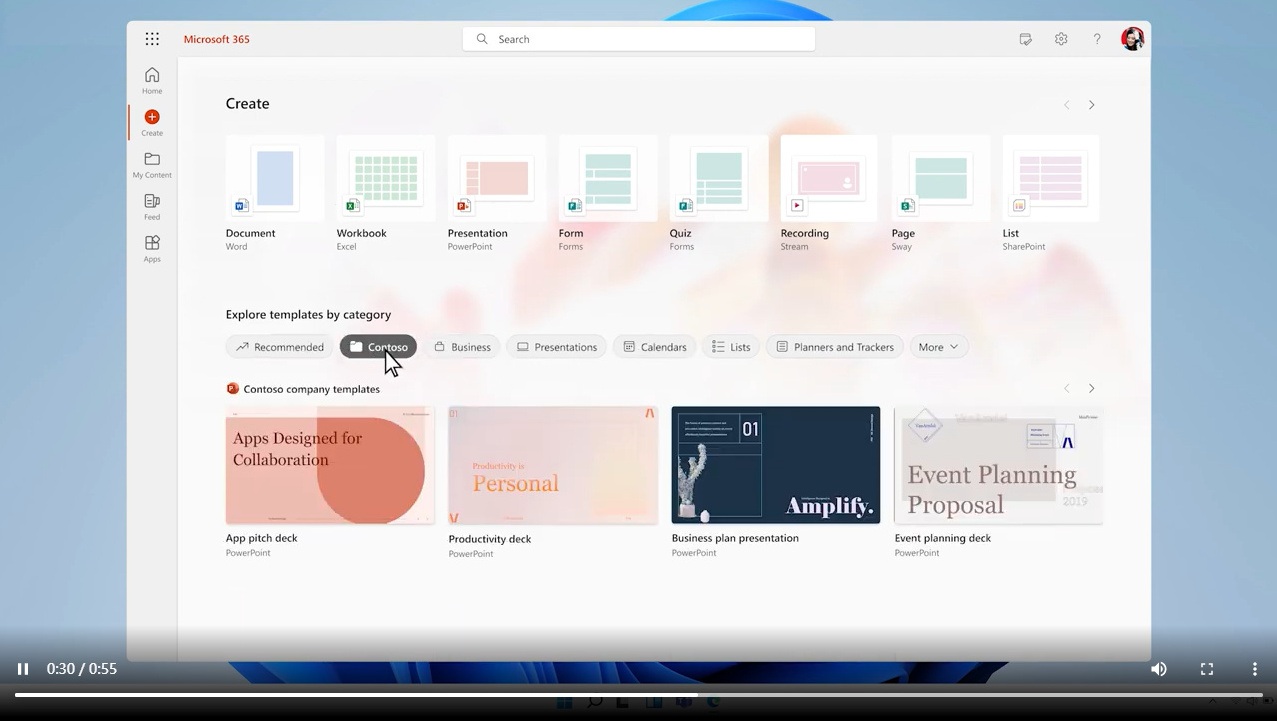Image resolution: width=1277 pixels, height=721 pixels.
Task: Create a new Word Document
Action: pos(275,194)
